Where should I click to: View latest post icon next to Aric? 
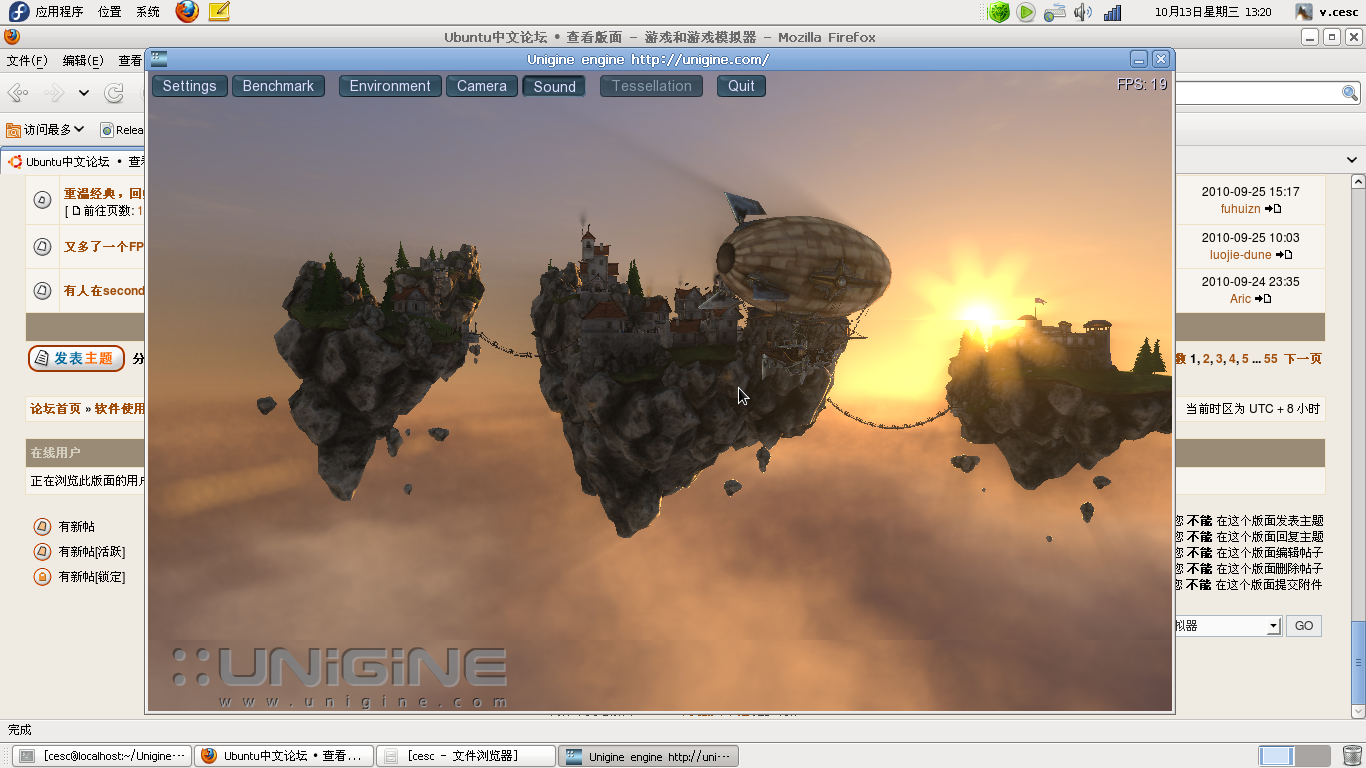pos(1263,299)
